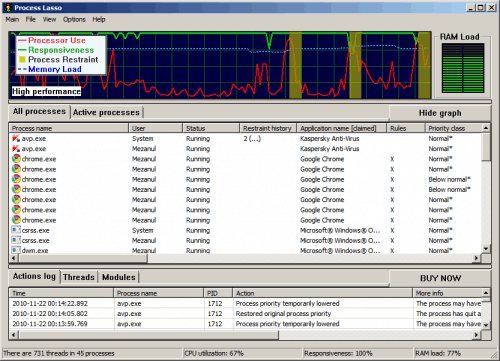
Task: Click the csrss.exe System row icon
Action: pyautogui.click(x=16, y=230)
